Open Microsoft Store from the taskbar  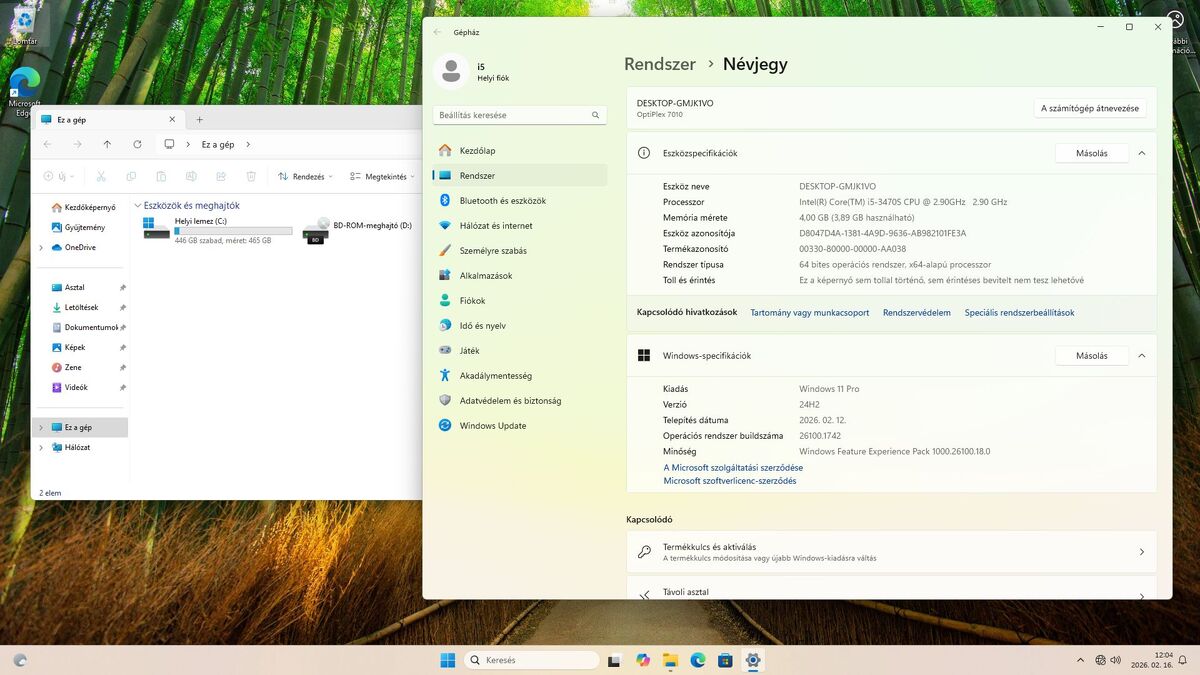pyautogui.click(x=725, y=660)
